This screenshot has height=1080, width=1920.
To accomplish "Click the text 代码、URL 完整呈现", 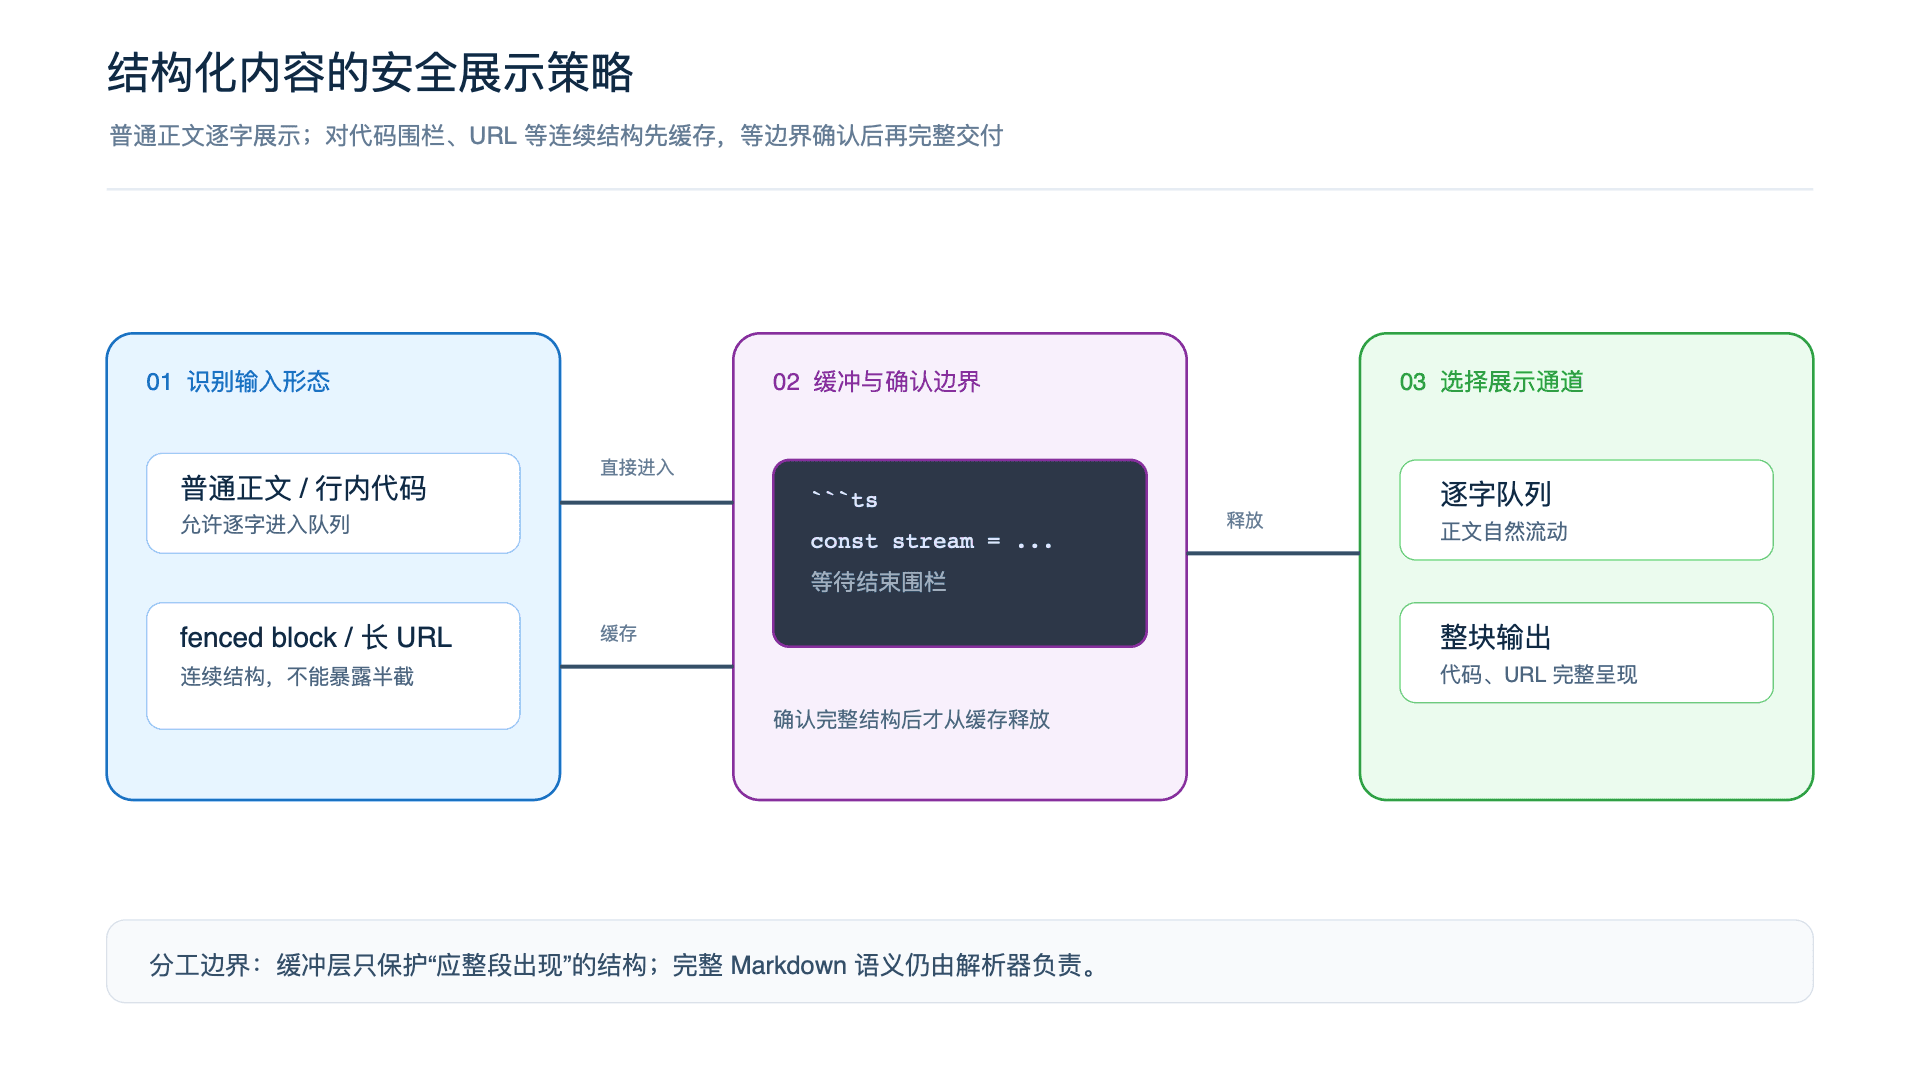I will 1538,675.
